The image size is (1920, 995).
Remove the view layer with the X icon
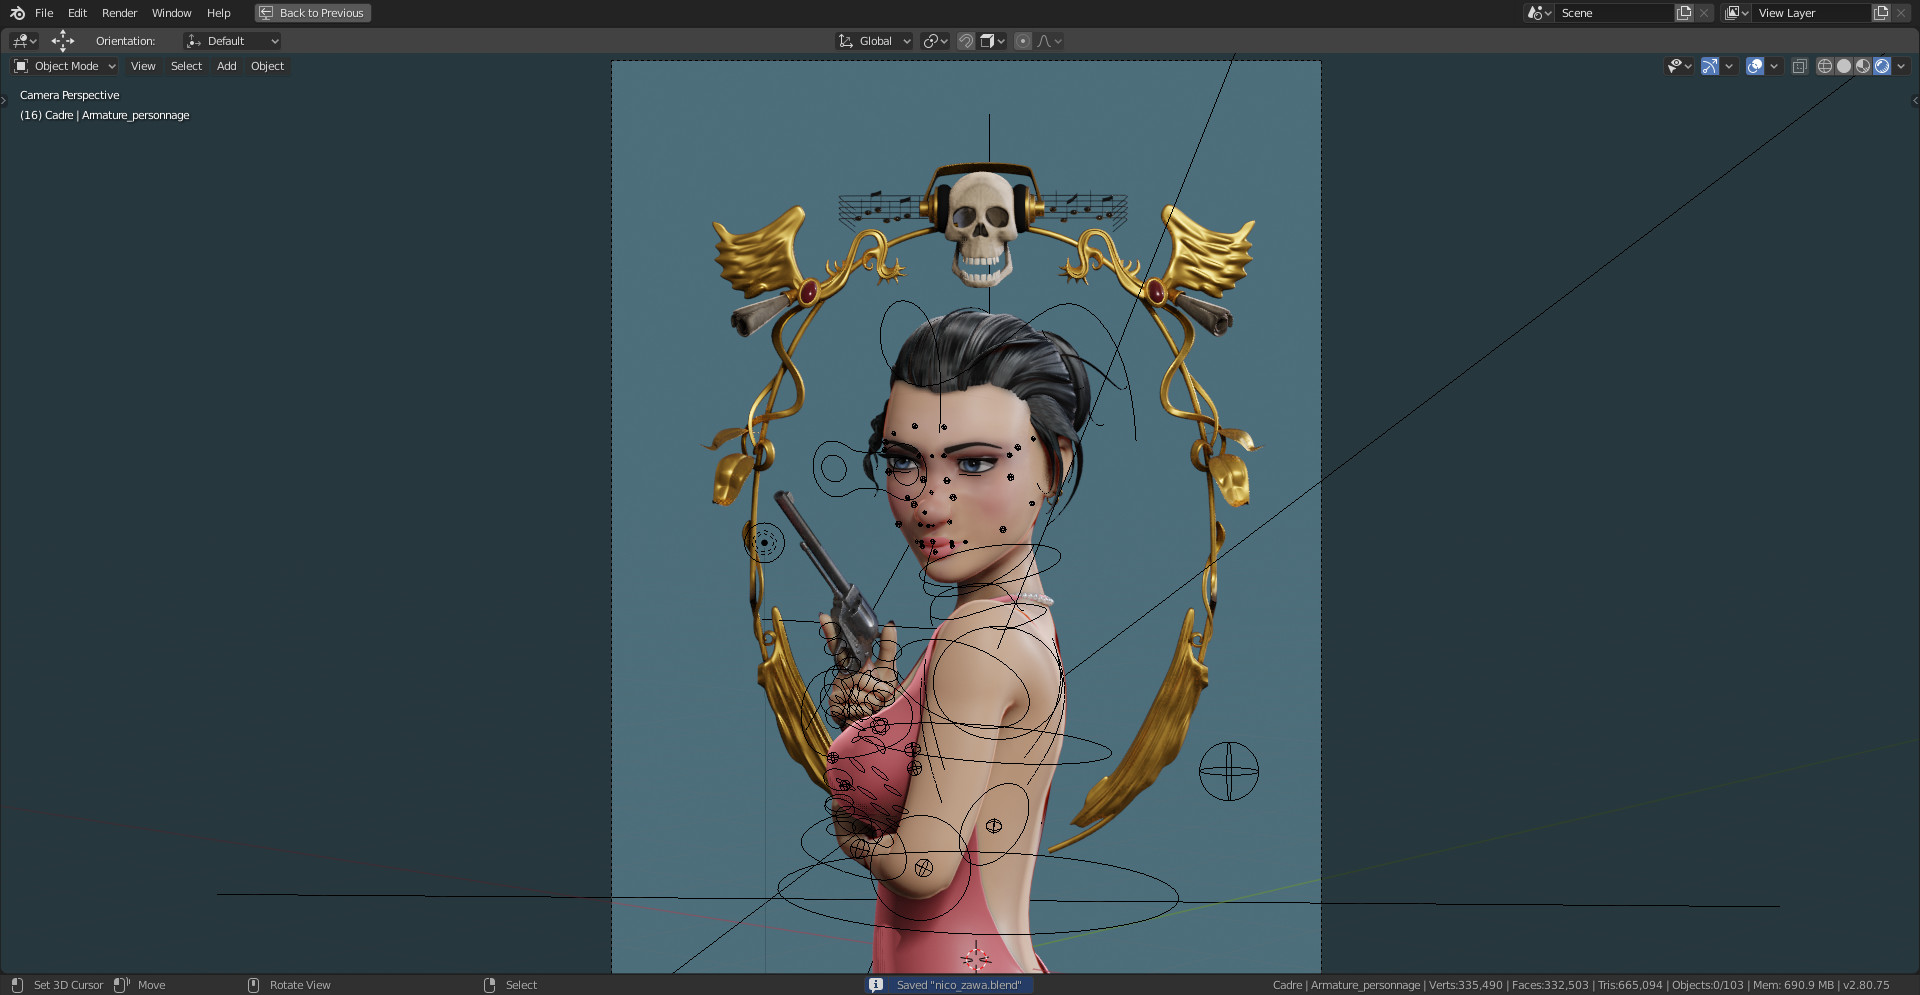pyautogui.click(x=1901, y=13)
